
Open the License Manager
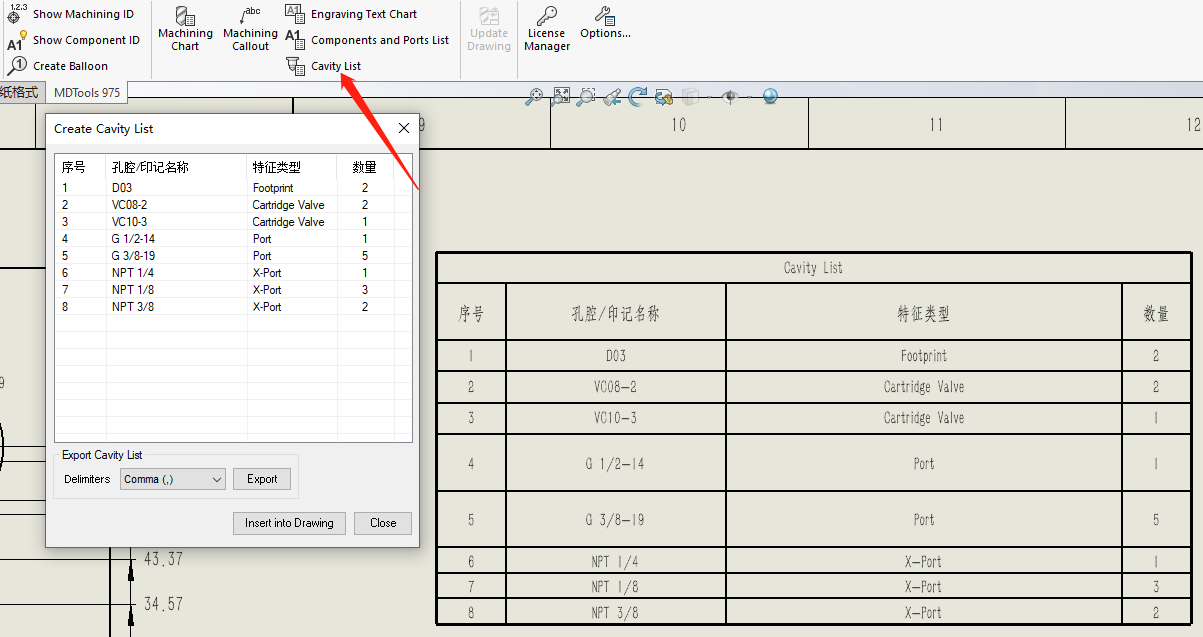point(547,28)
